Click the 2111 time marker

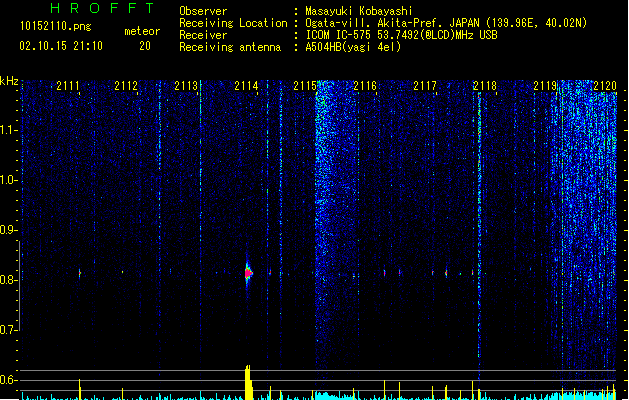coord(68,85)
